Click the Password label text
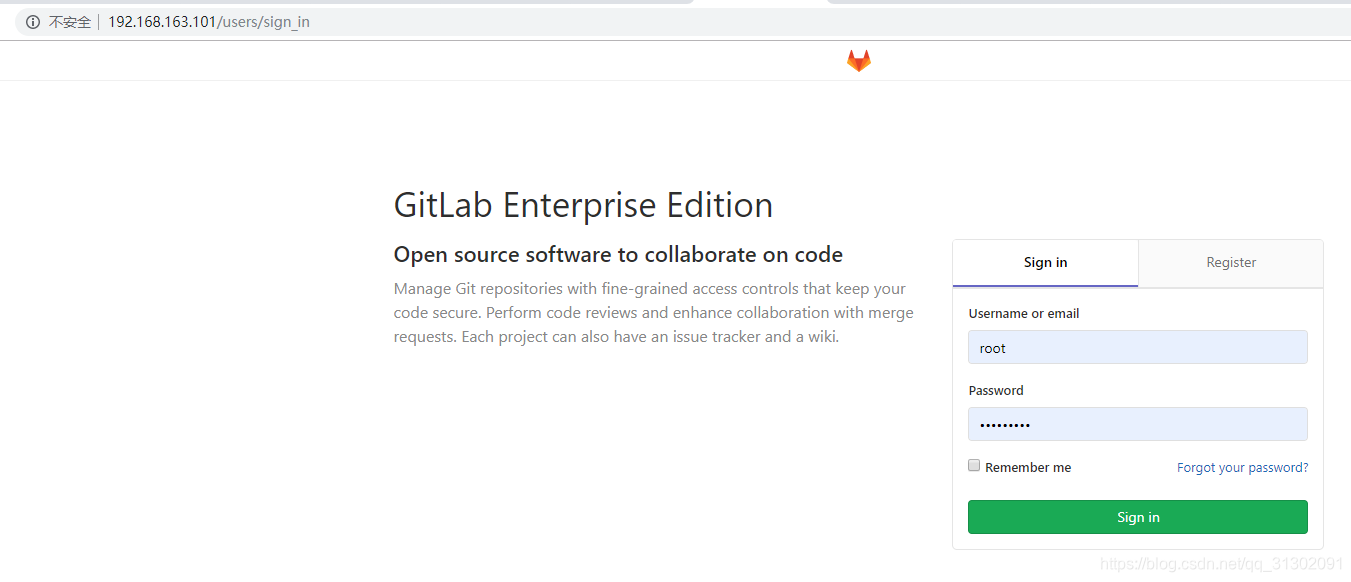 pos(996,391)
